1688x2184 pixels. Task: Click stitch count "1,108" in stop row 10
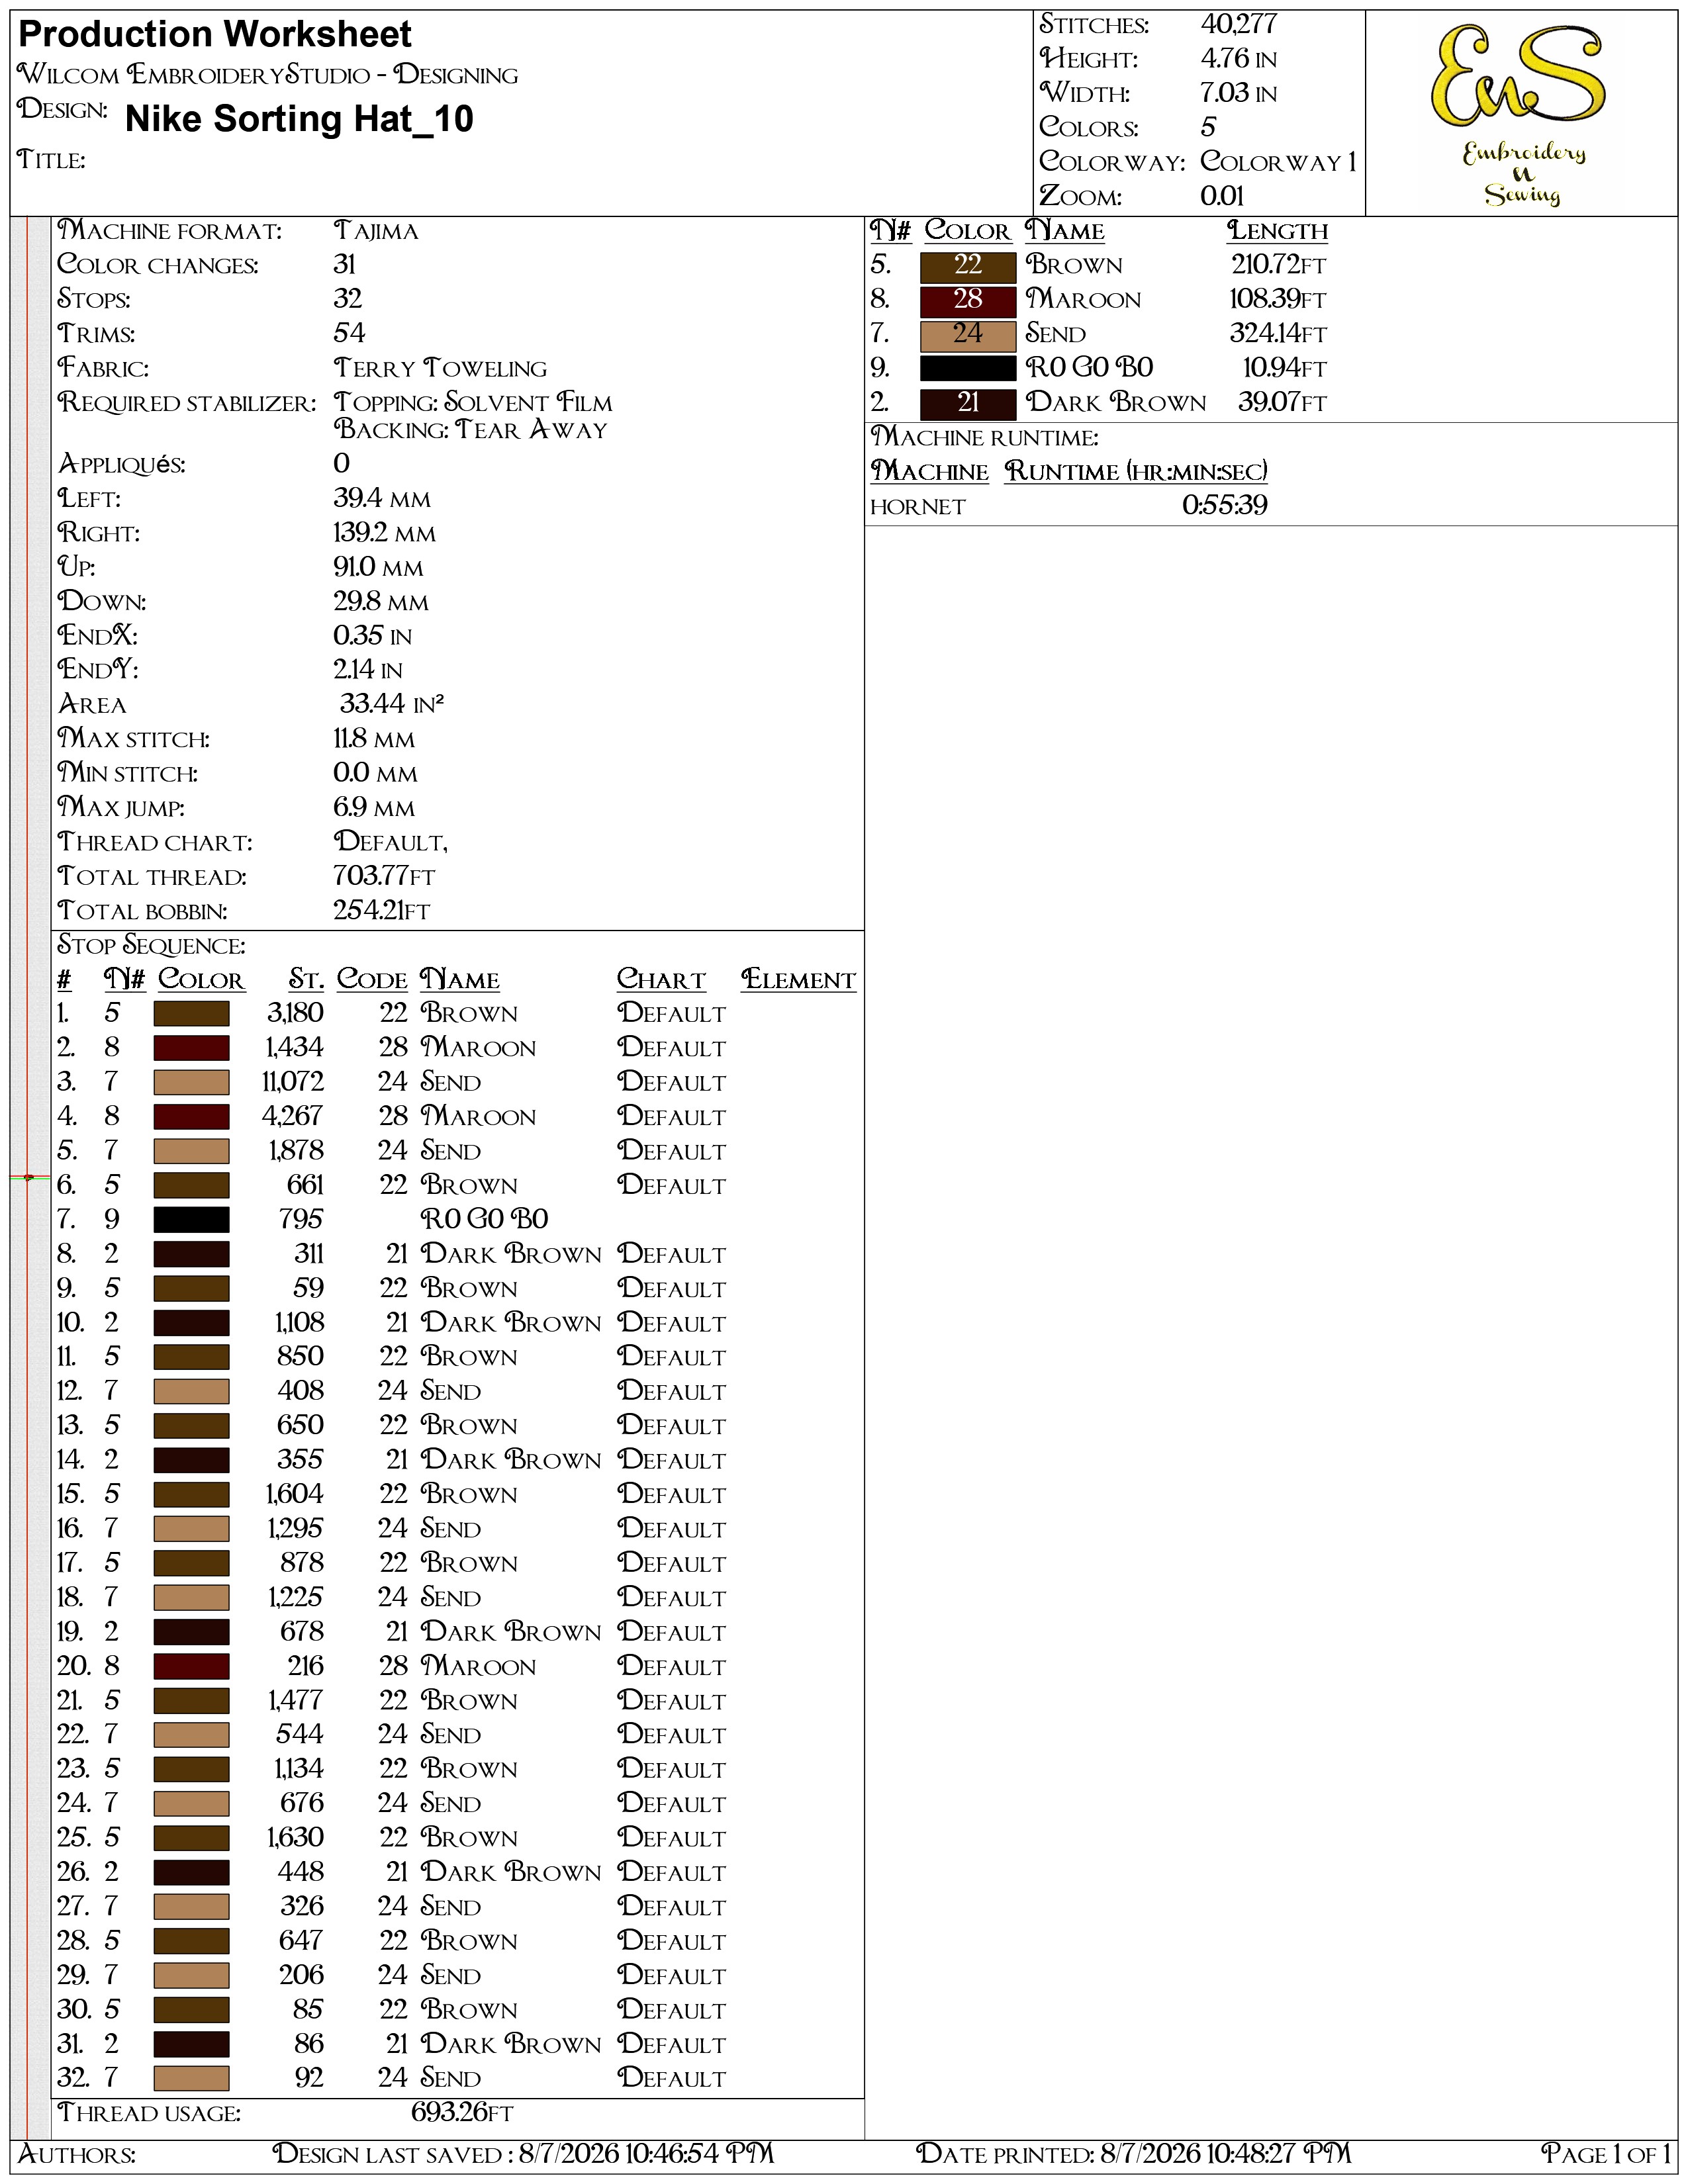(299, 1323)
